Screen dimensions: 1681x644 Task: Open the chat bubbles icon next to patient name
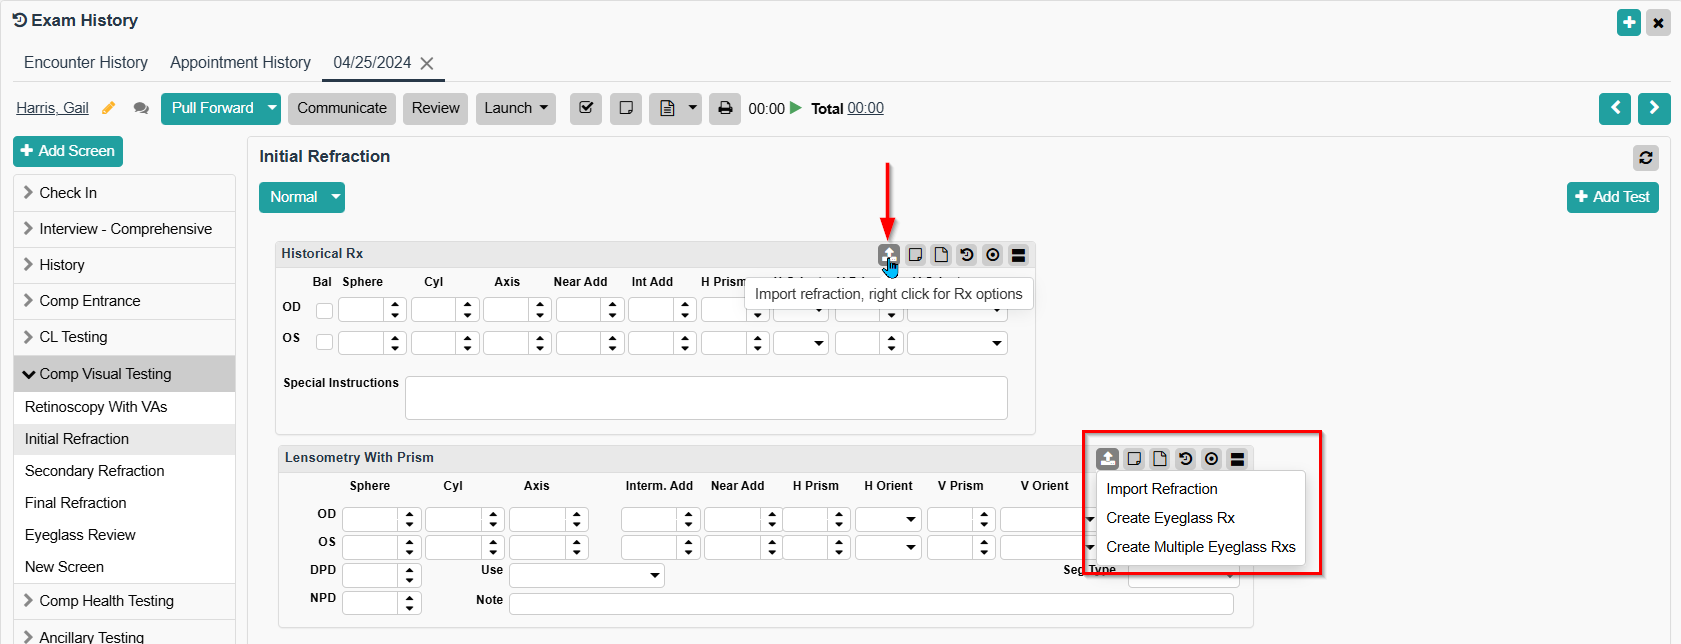point(141,108)
